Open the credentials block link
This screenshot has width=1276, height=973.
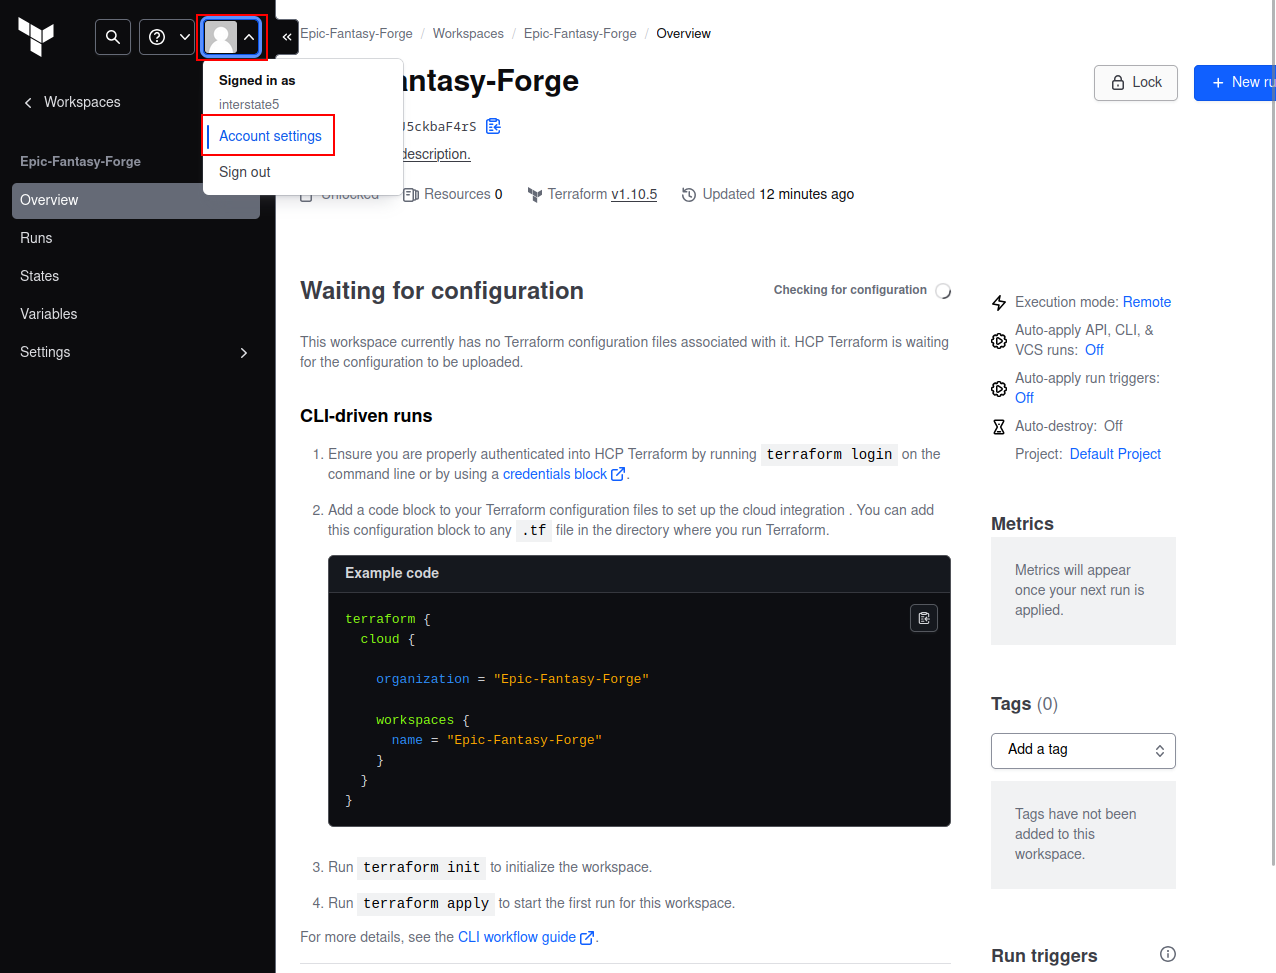564,474
